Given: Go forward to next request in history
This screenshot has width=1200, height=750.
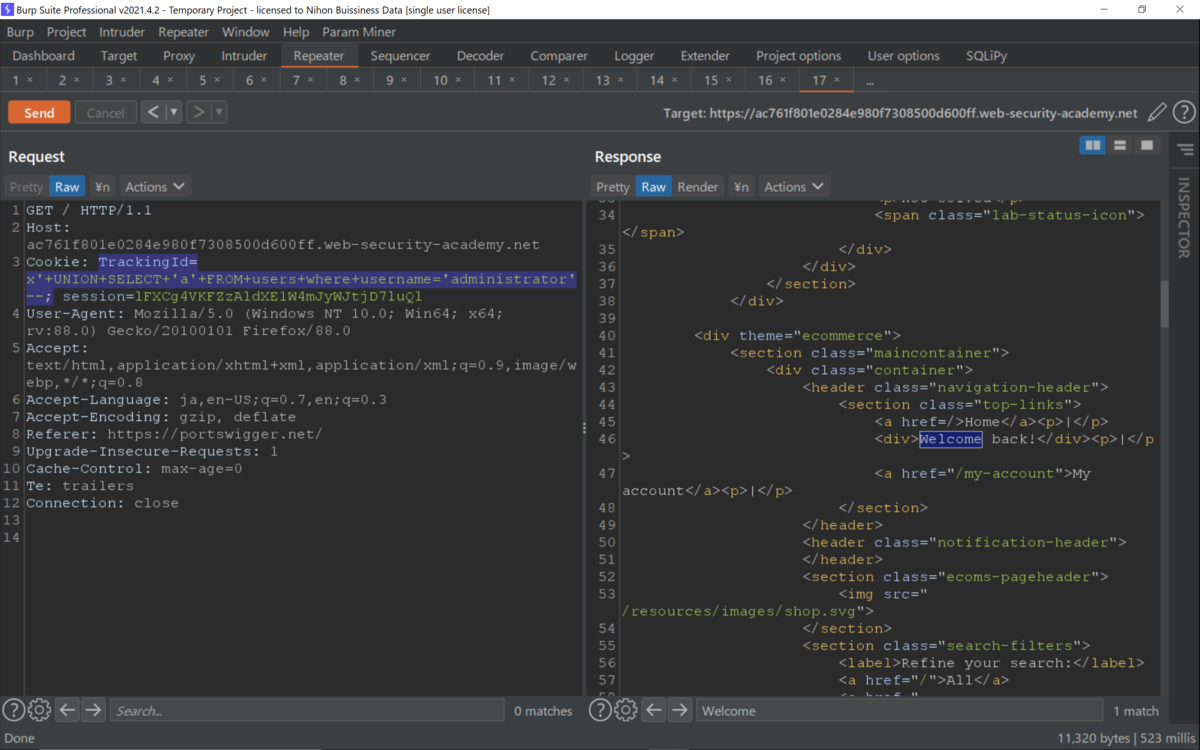Looking at the screenshot, I should 198,112.
